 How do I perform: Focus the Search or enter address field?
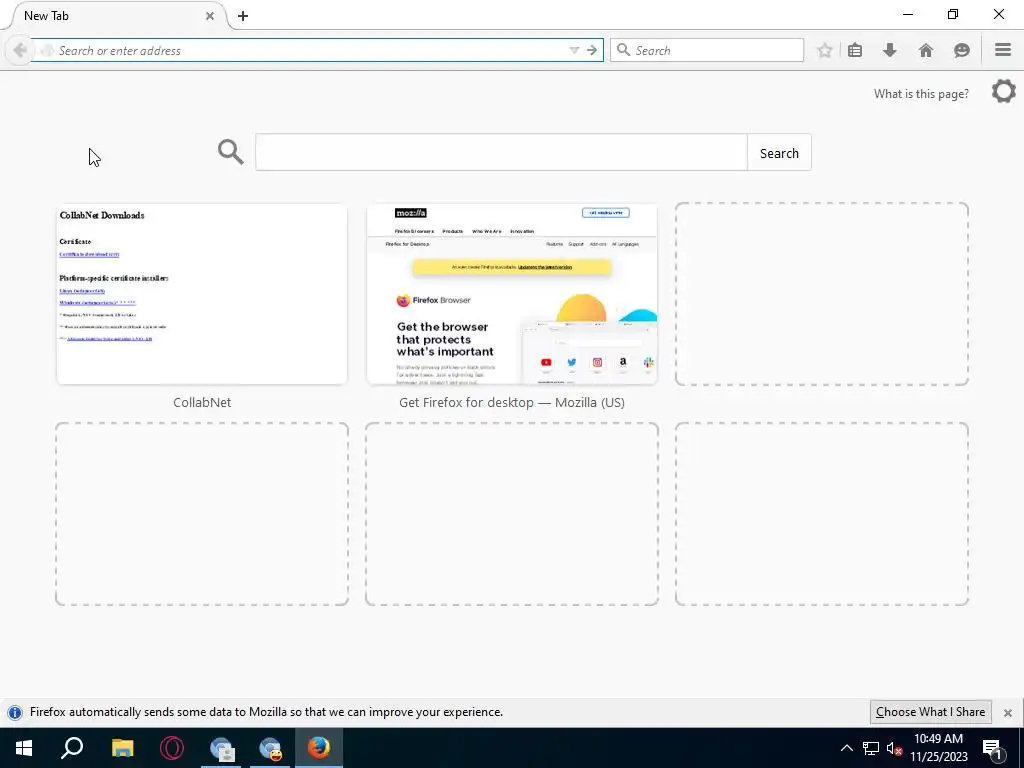[307, 50]
